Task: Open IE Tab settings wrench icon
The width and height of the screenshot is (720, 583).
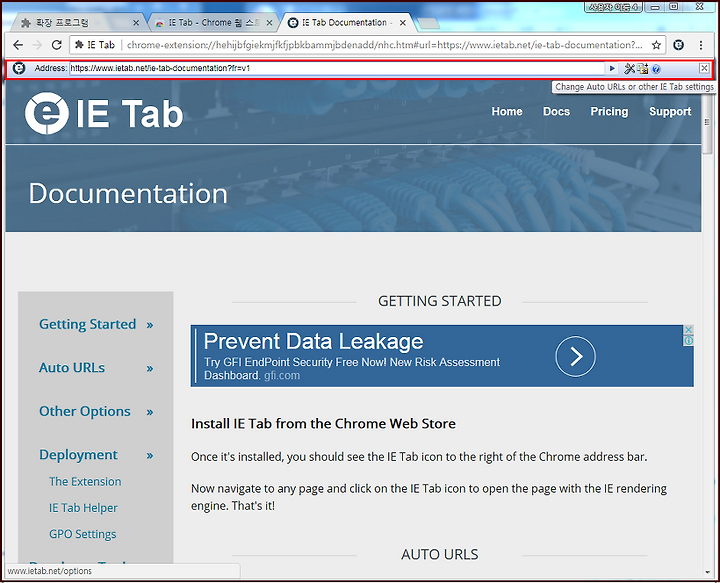Action: coord(630,68)
